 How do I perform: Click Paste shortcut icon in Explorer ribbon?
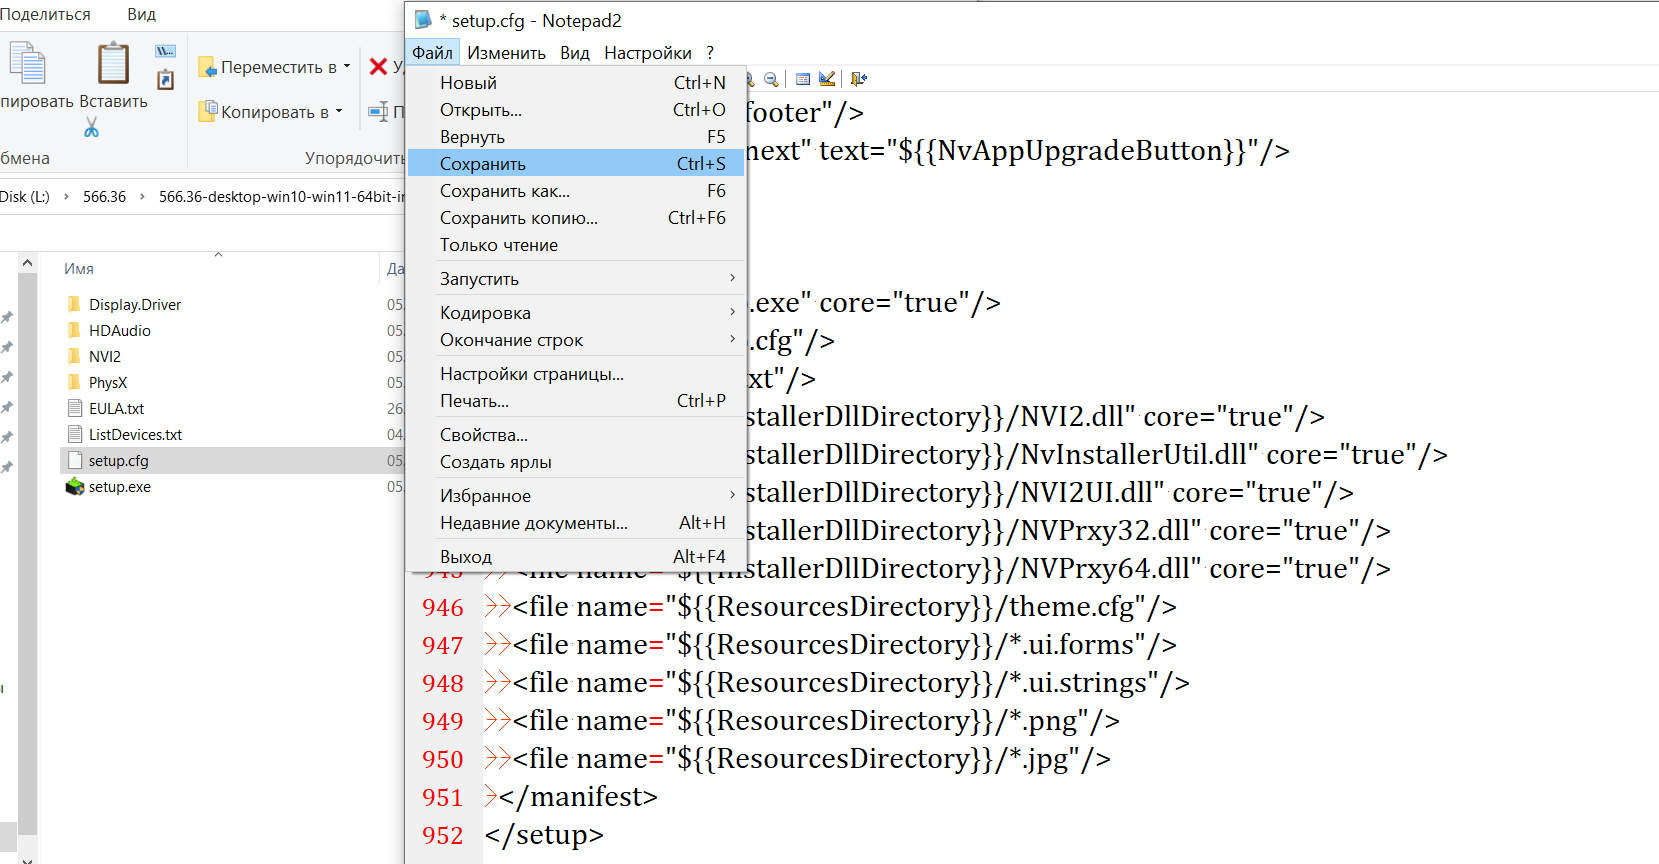click(166, 80)
